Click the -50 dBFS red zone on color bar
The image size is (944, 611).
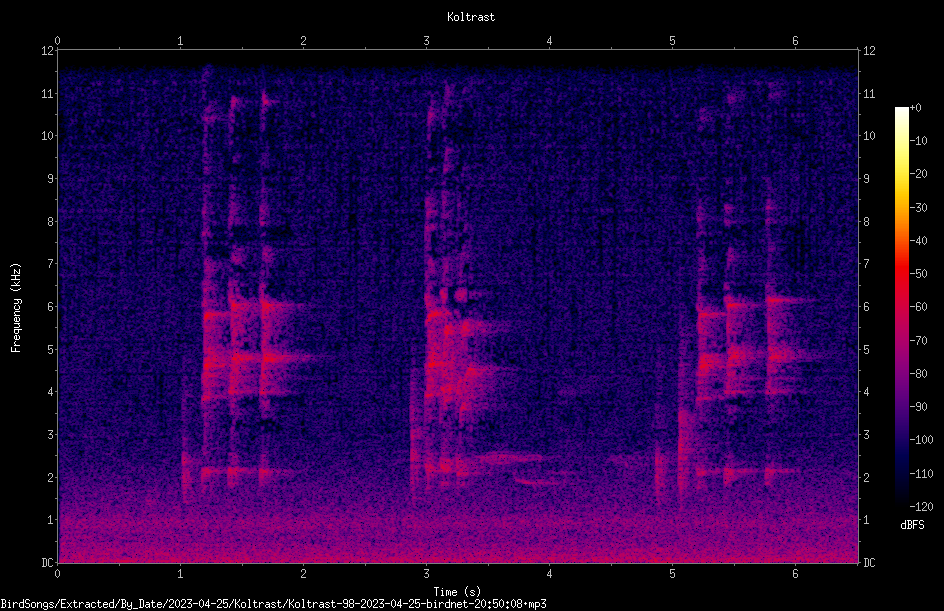(x=901, y=274)
